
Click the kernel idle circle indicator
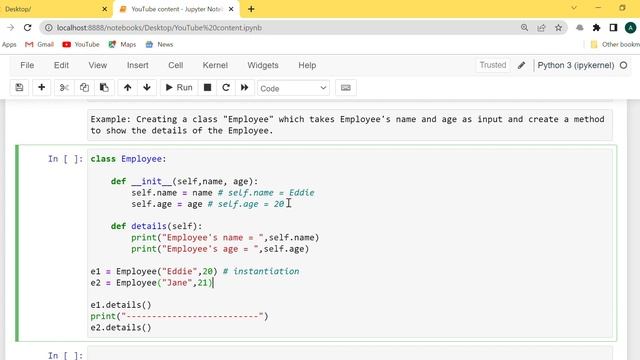coord(623,65)
